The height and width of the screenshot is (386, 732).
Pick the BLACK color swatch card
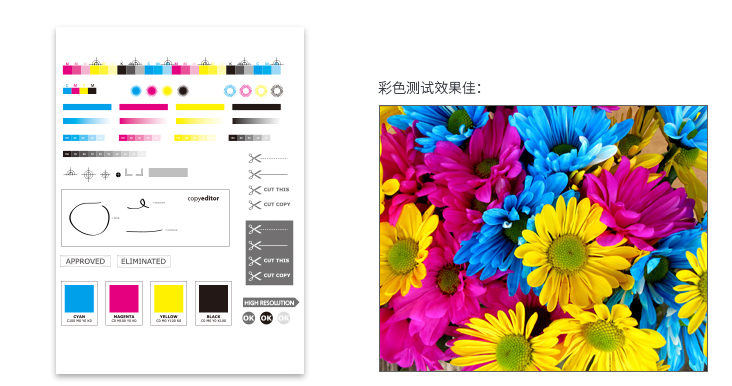pos(213,303)
